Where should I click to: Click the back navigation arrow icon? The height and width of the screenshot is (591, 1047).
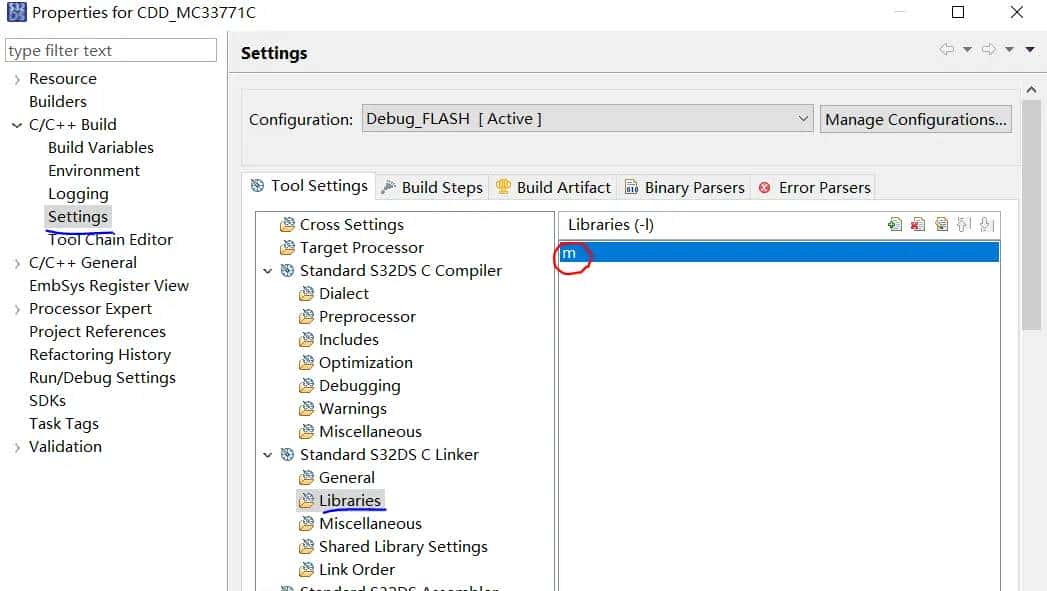pos(946,50)
